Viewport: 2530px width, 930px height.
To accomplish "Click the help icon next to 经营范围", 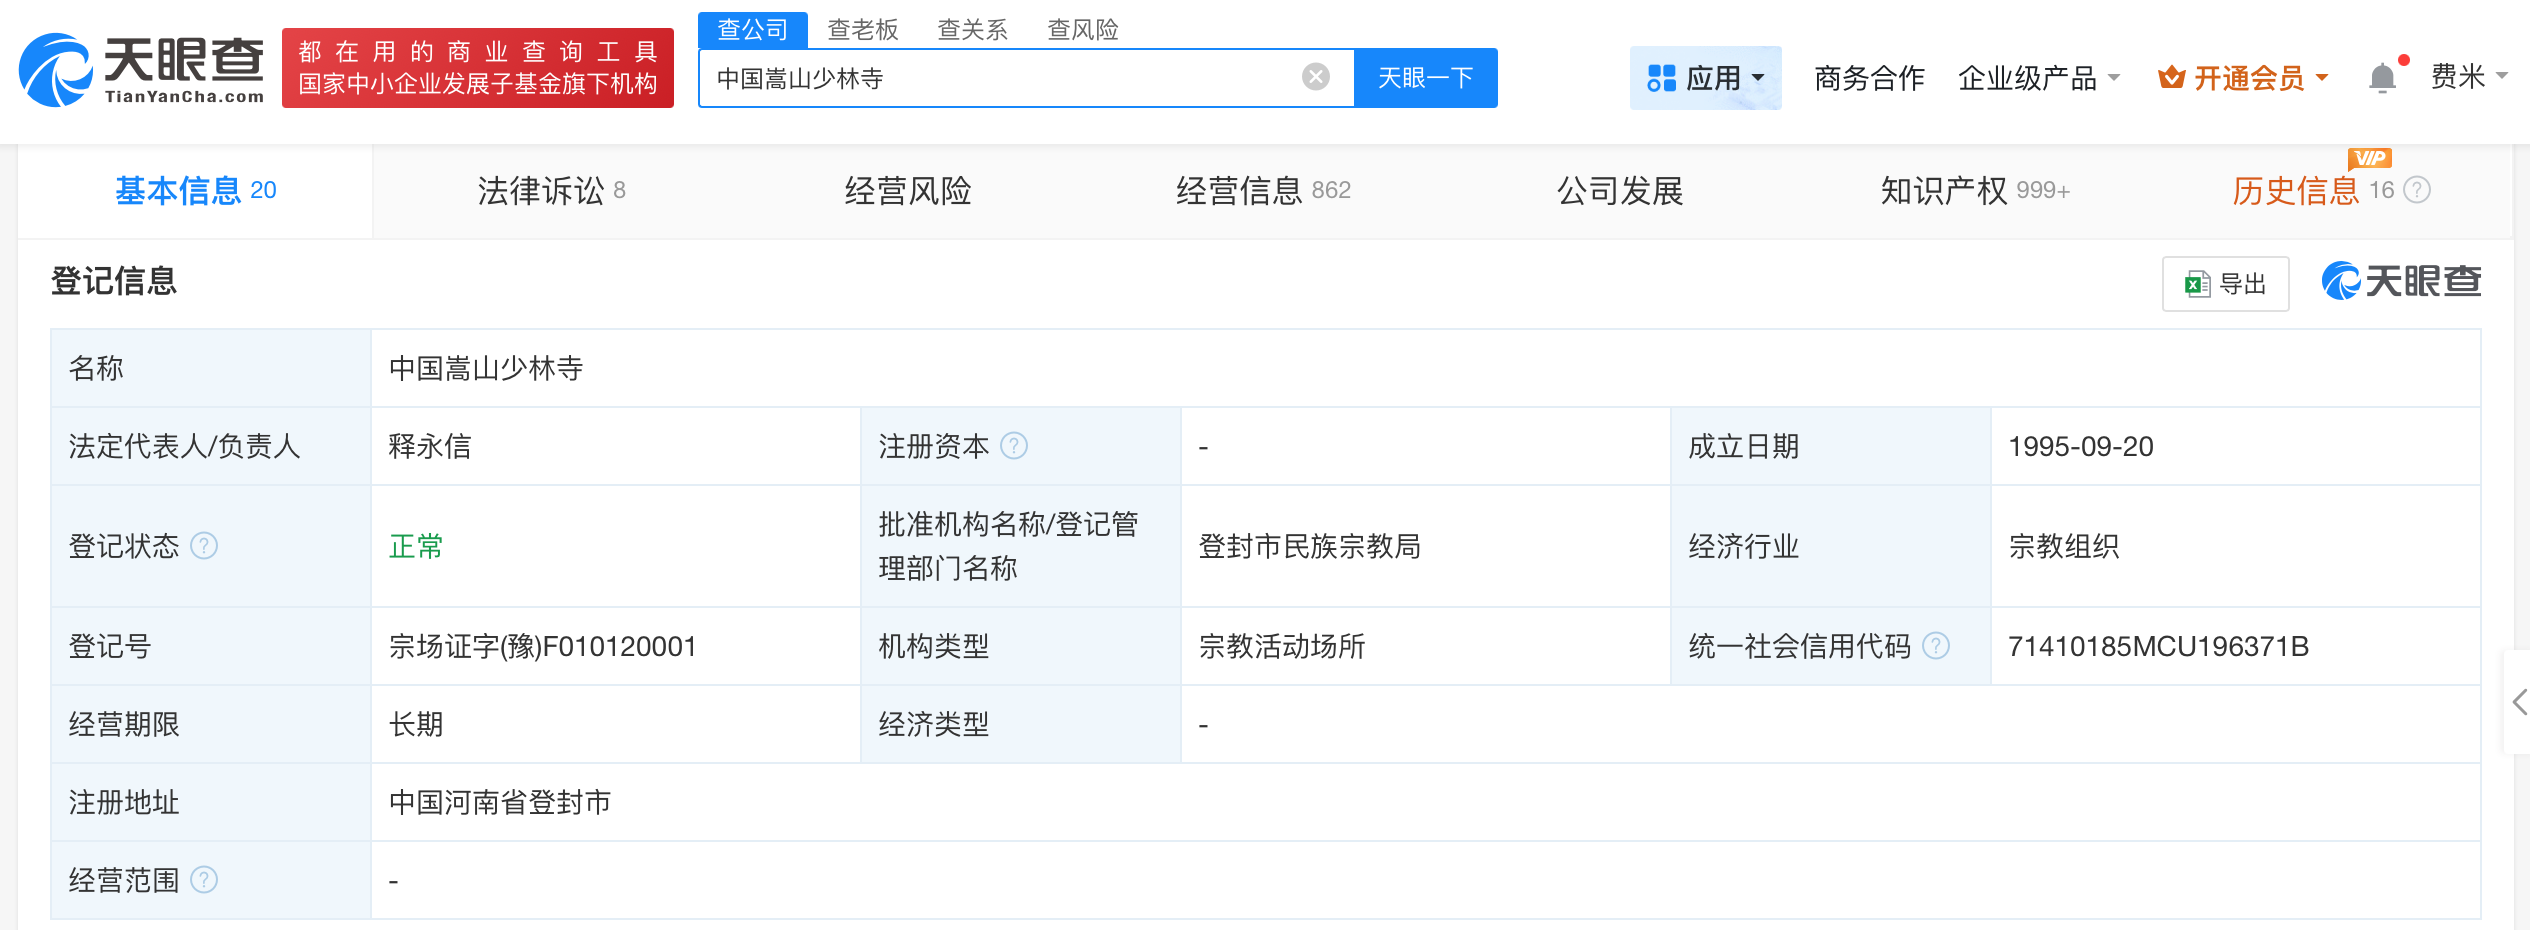I will point(204,880).
